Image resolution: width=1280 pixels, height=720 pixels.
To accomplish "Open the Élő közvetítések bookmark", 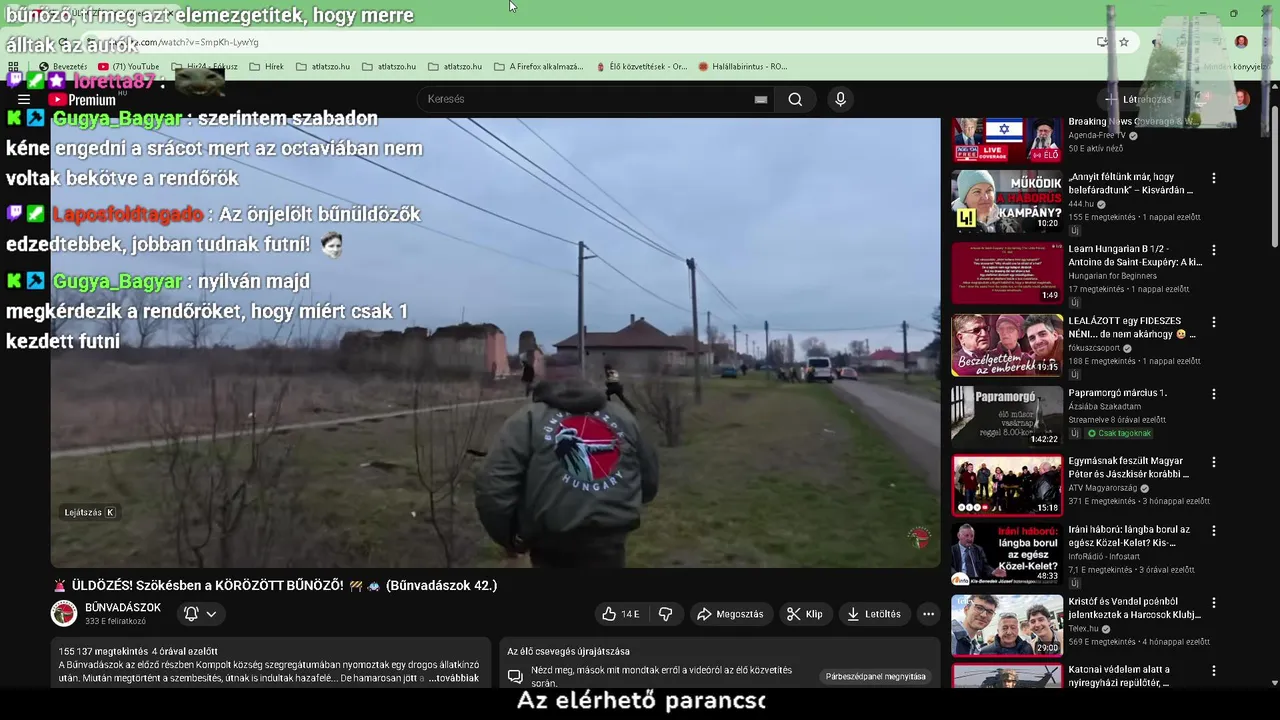I will pyautogui.click(x=641, y=67).
